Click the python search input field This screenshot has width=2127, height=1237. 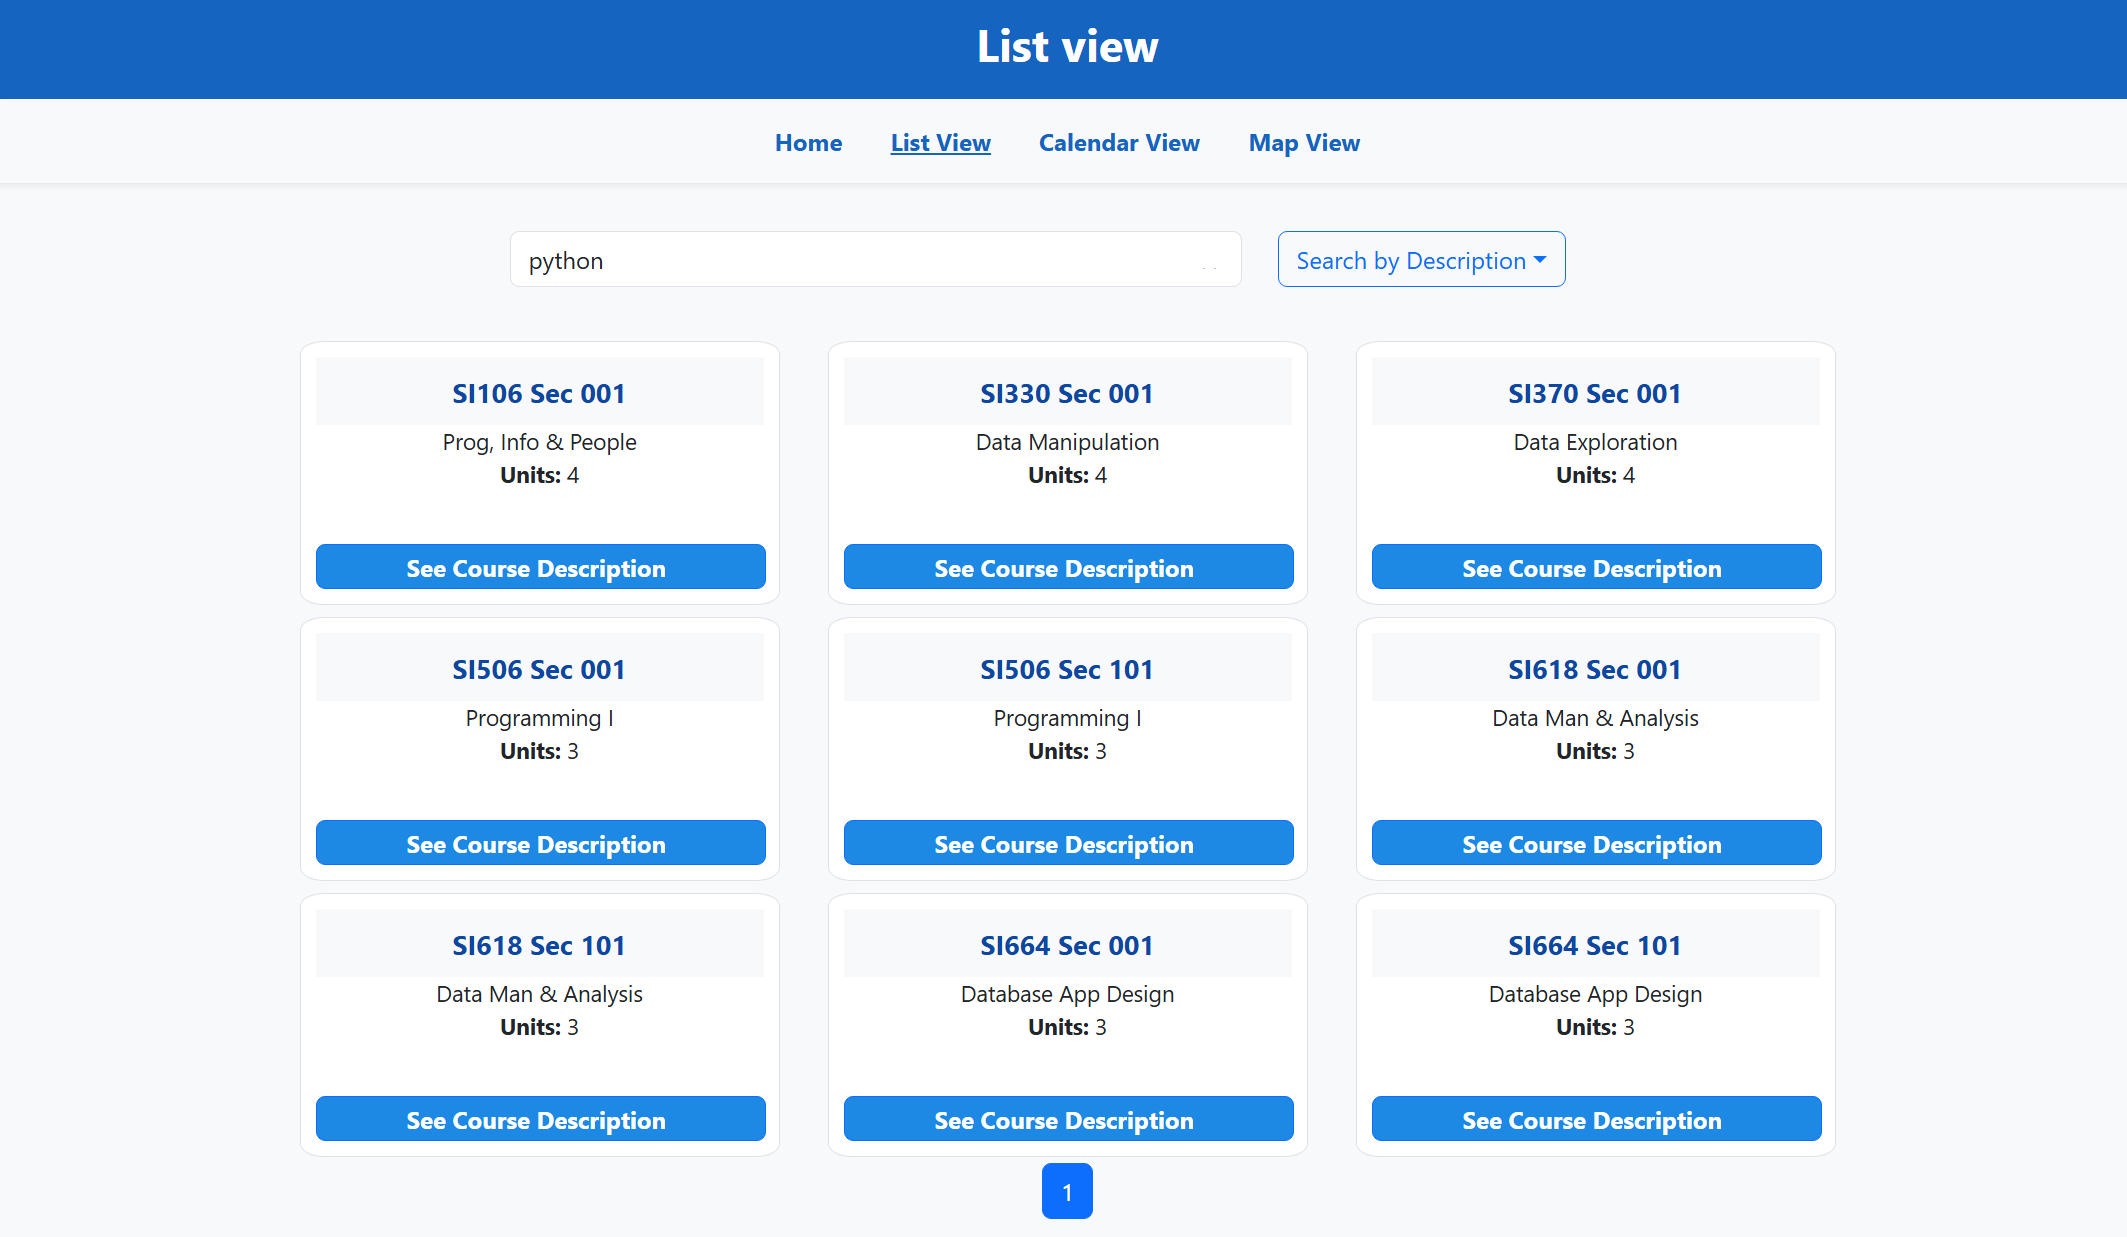pos(875,260)
